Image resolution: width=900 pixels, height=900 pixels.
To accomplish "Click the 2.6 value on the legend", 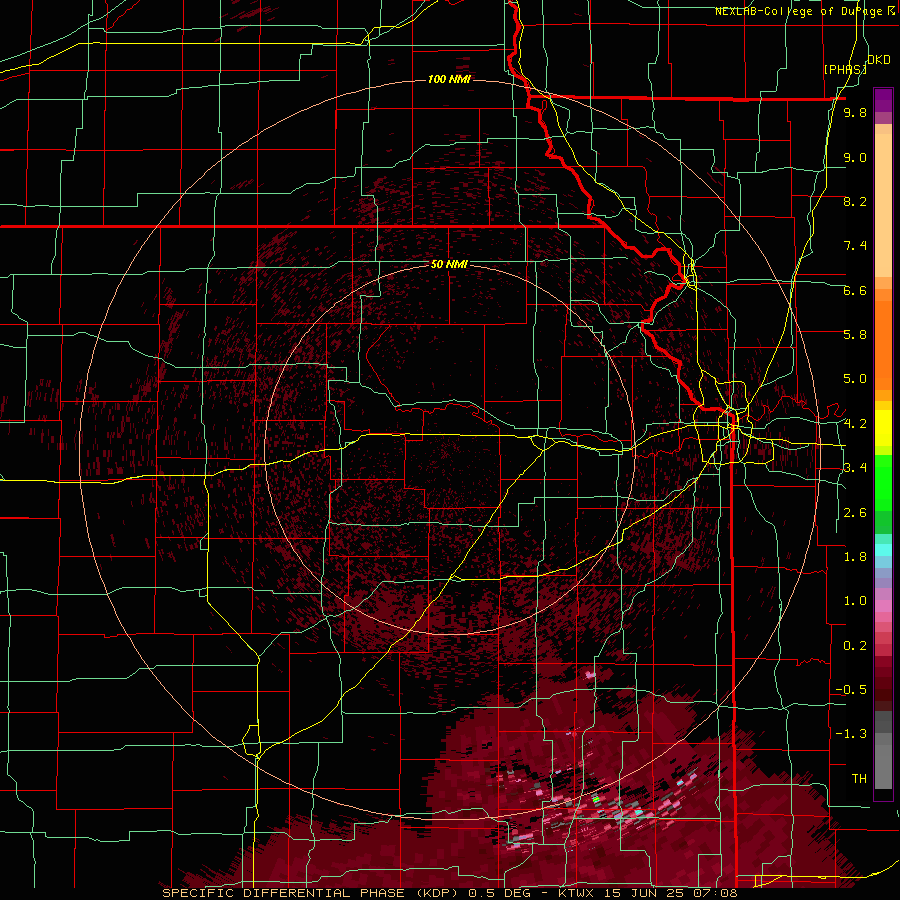I will (855, 513).
